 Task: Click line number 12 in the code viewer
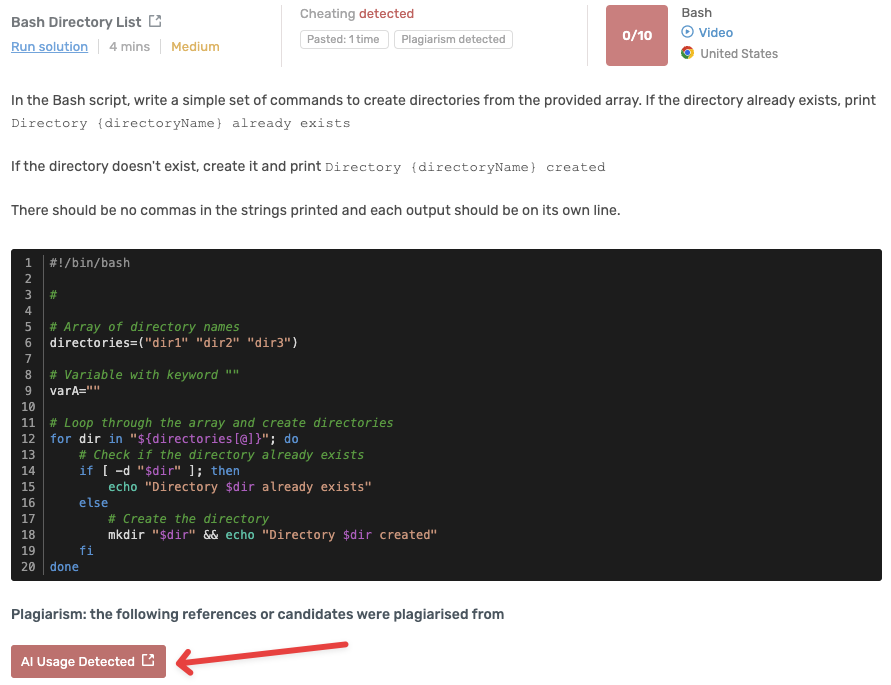pos(27,438)
